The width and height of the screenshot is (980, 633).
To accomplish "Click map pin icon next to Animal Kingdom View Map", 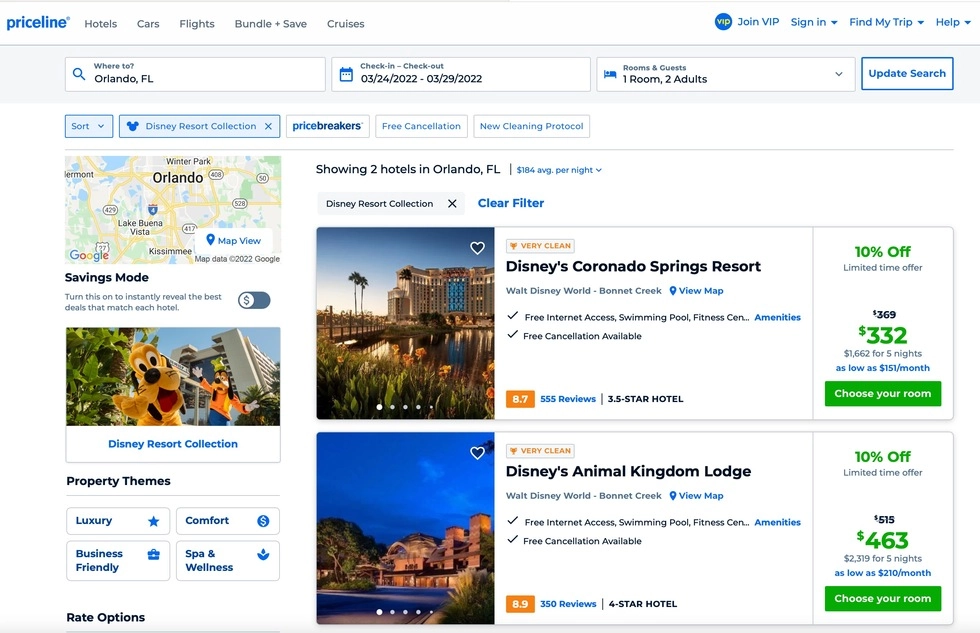I will pyautogui.click(x=673, y=496).
